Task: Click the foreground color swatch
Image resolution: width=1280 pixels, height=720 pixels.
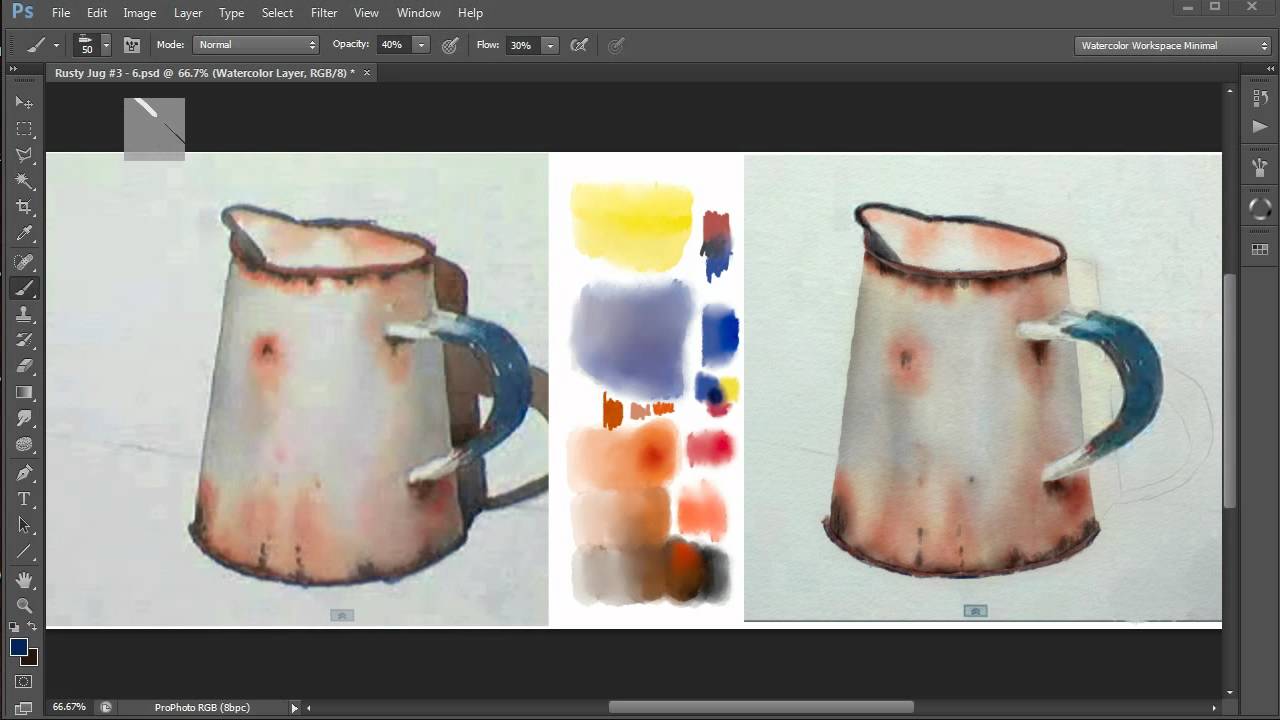Action: 19,647
